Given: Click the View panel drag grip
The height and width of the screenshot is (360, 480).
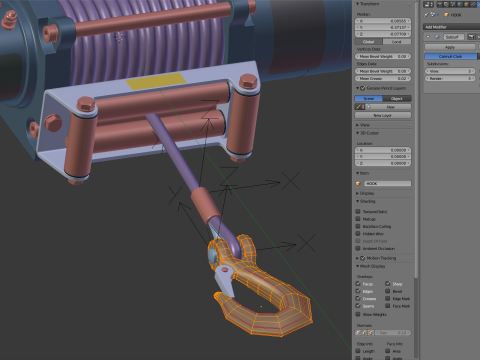Looking at the screenshot, I should [x=409, y=125].
